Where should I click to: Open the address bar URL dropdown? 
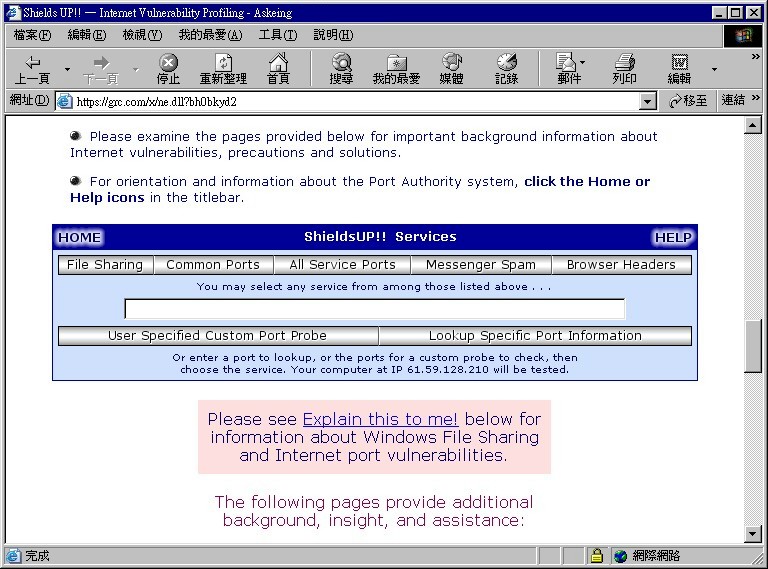(x=648, y=101)
